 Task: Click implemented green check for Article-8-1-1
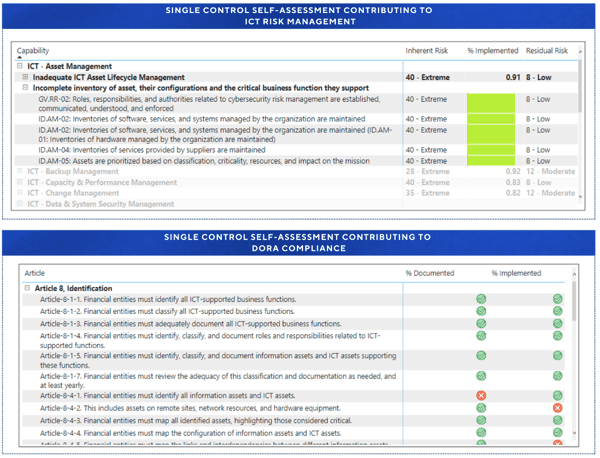point(558,299)
